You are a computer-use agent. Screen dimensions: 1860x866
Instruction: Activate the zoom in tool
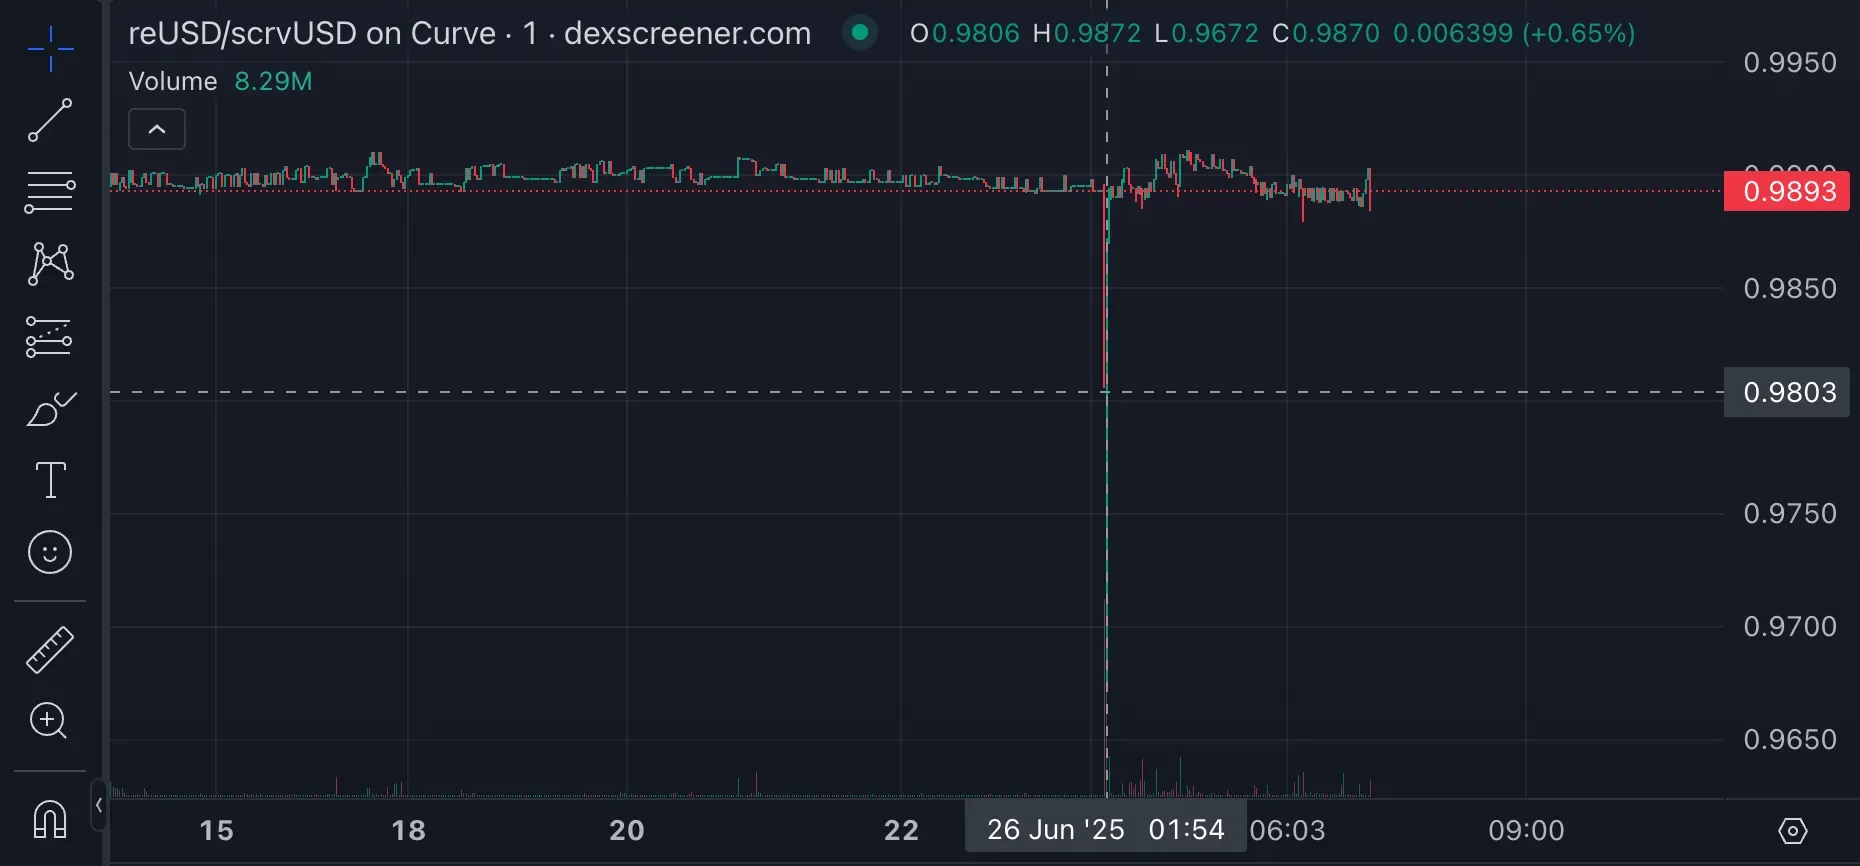(x=50, y=721)
